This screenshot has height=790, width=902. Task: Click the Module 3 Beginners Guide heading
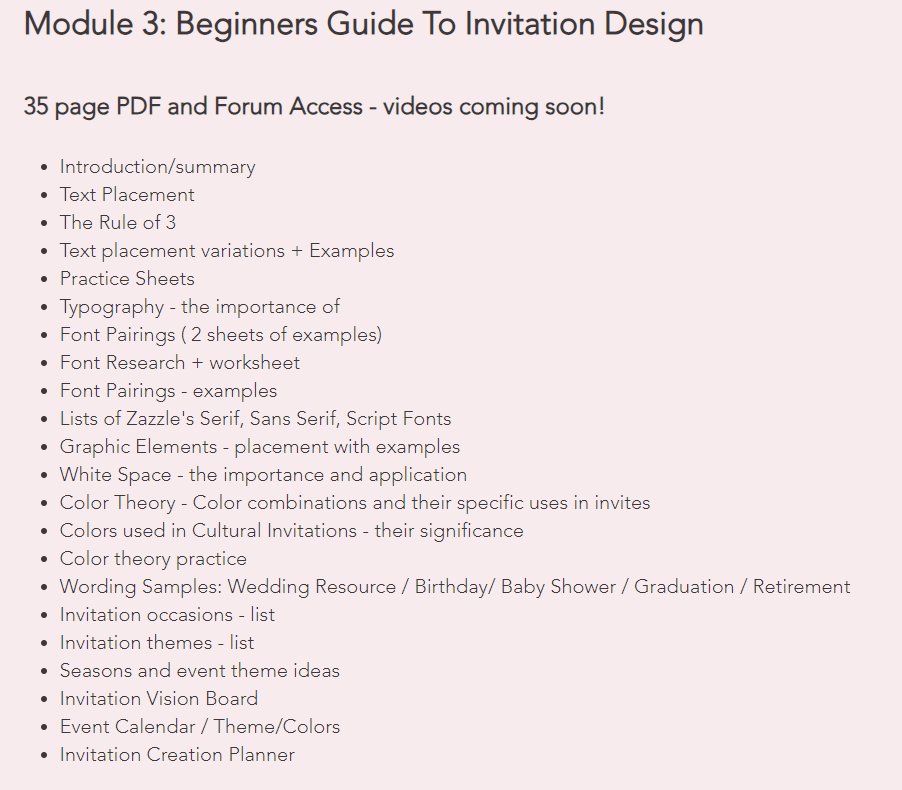click(364, 25)
